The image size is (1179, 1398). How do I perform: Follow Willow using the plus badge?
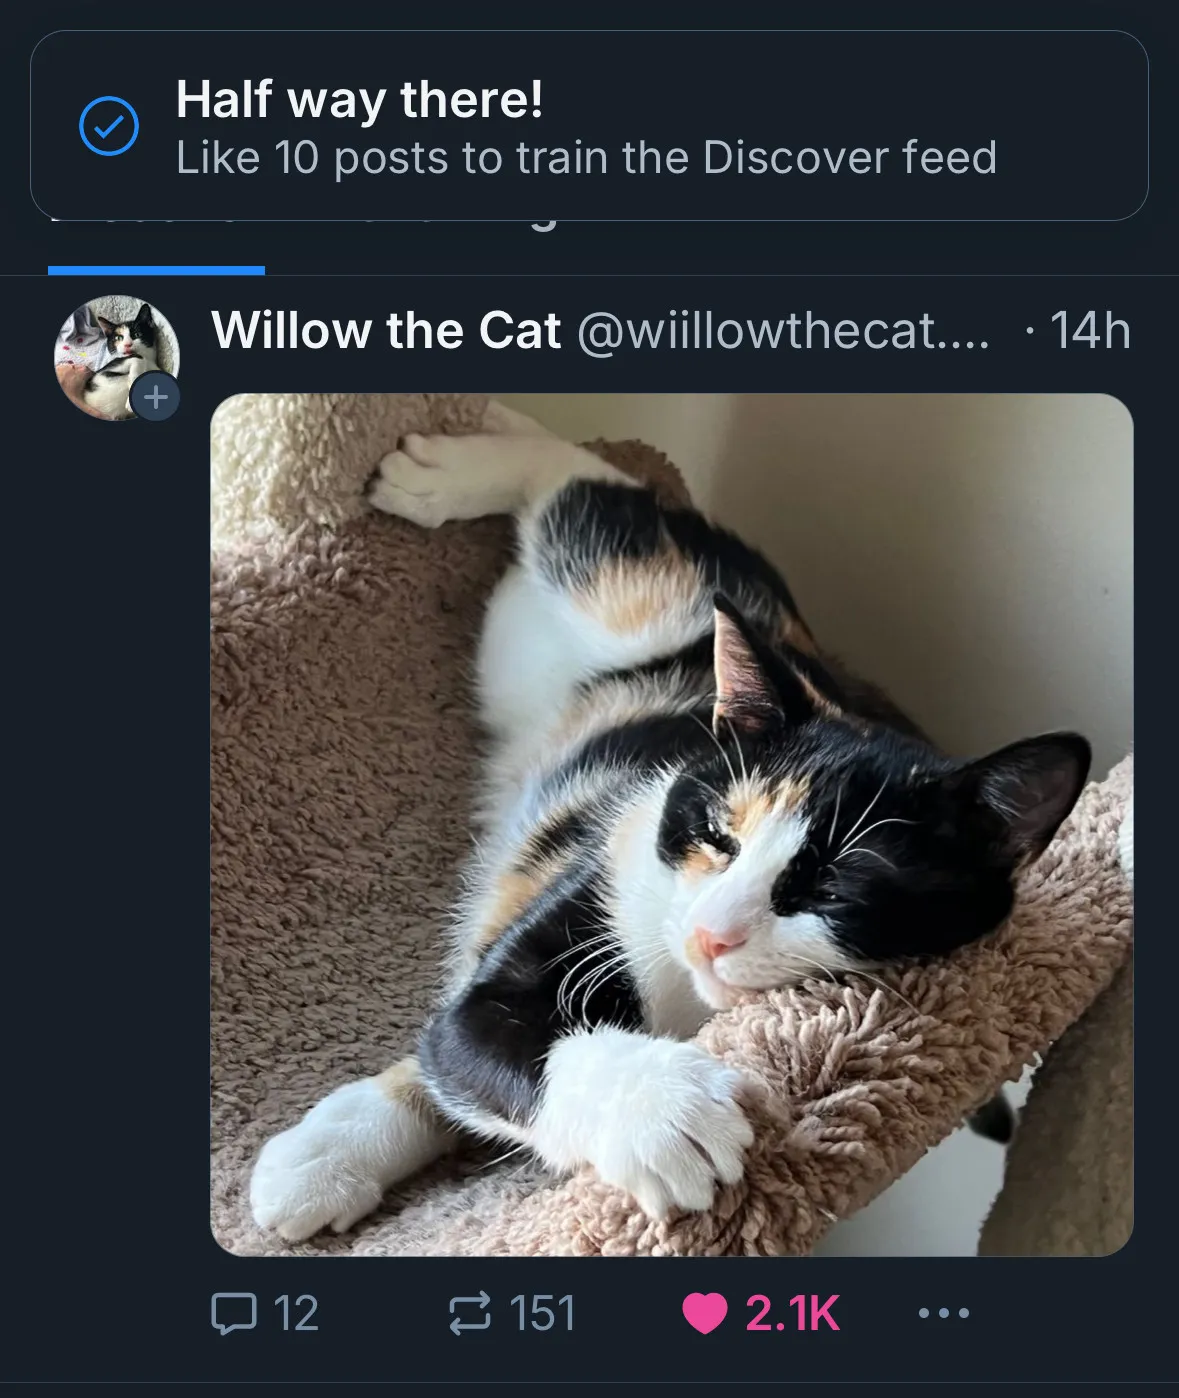point(155,398)
